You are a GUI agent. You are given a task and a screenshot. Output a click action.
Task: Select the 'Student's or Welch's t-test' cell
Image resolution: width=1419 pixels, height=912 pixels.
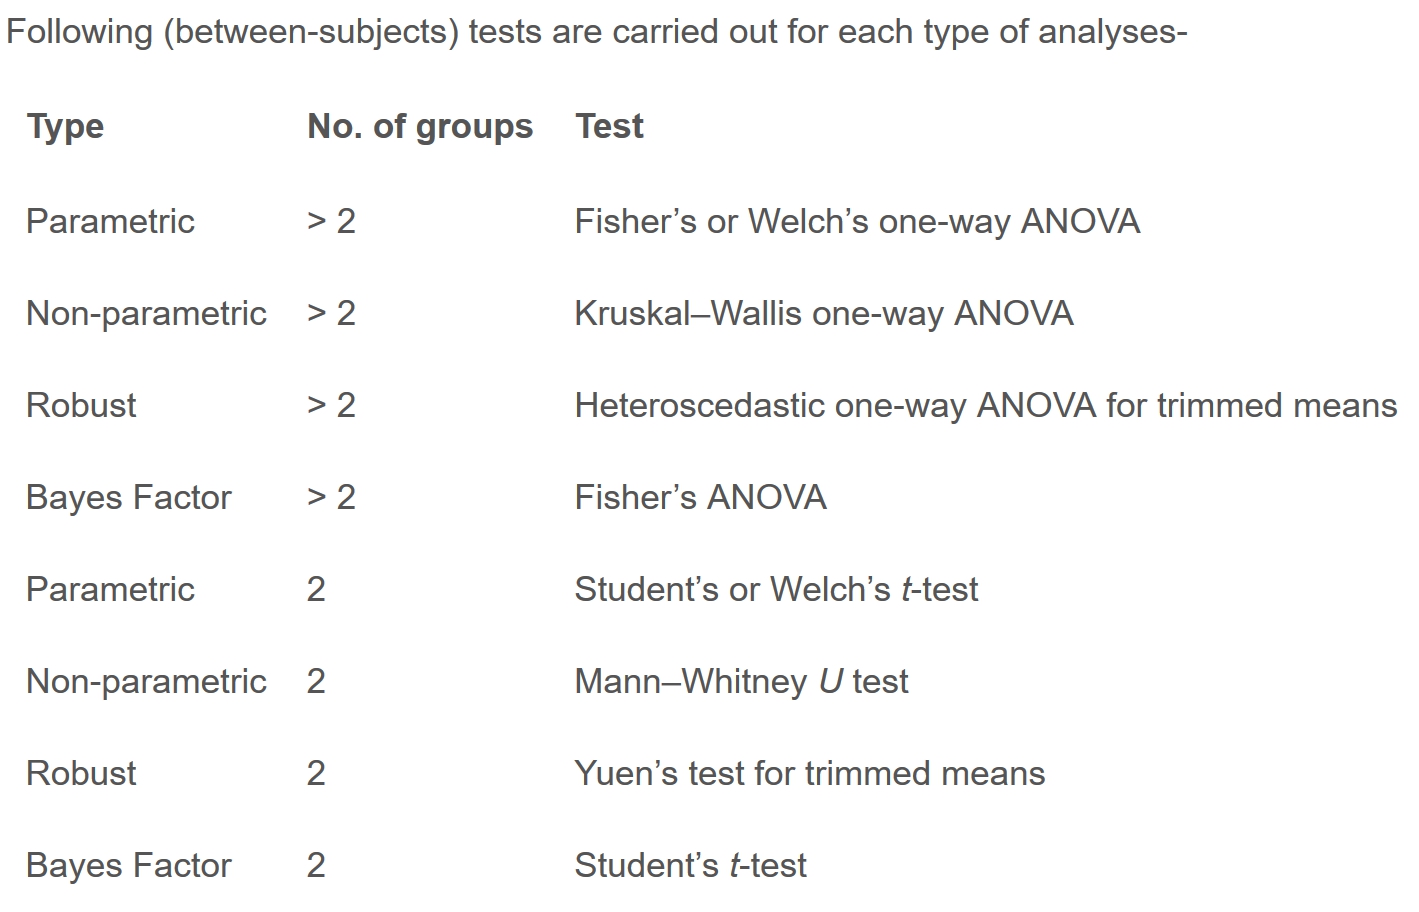point(776,589)
